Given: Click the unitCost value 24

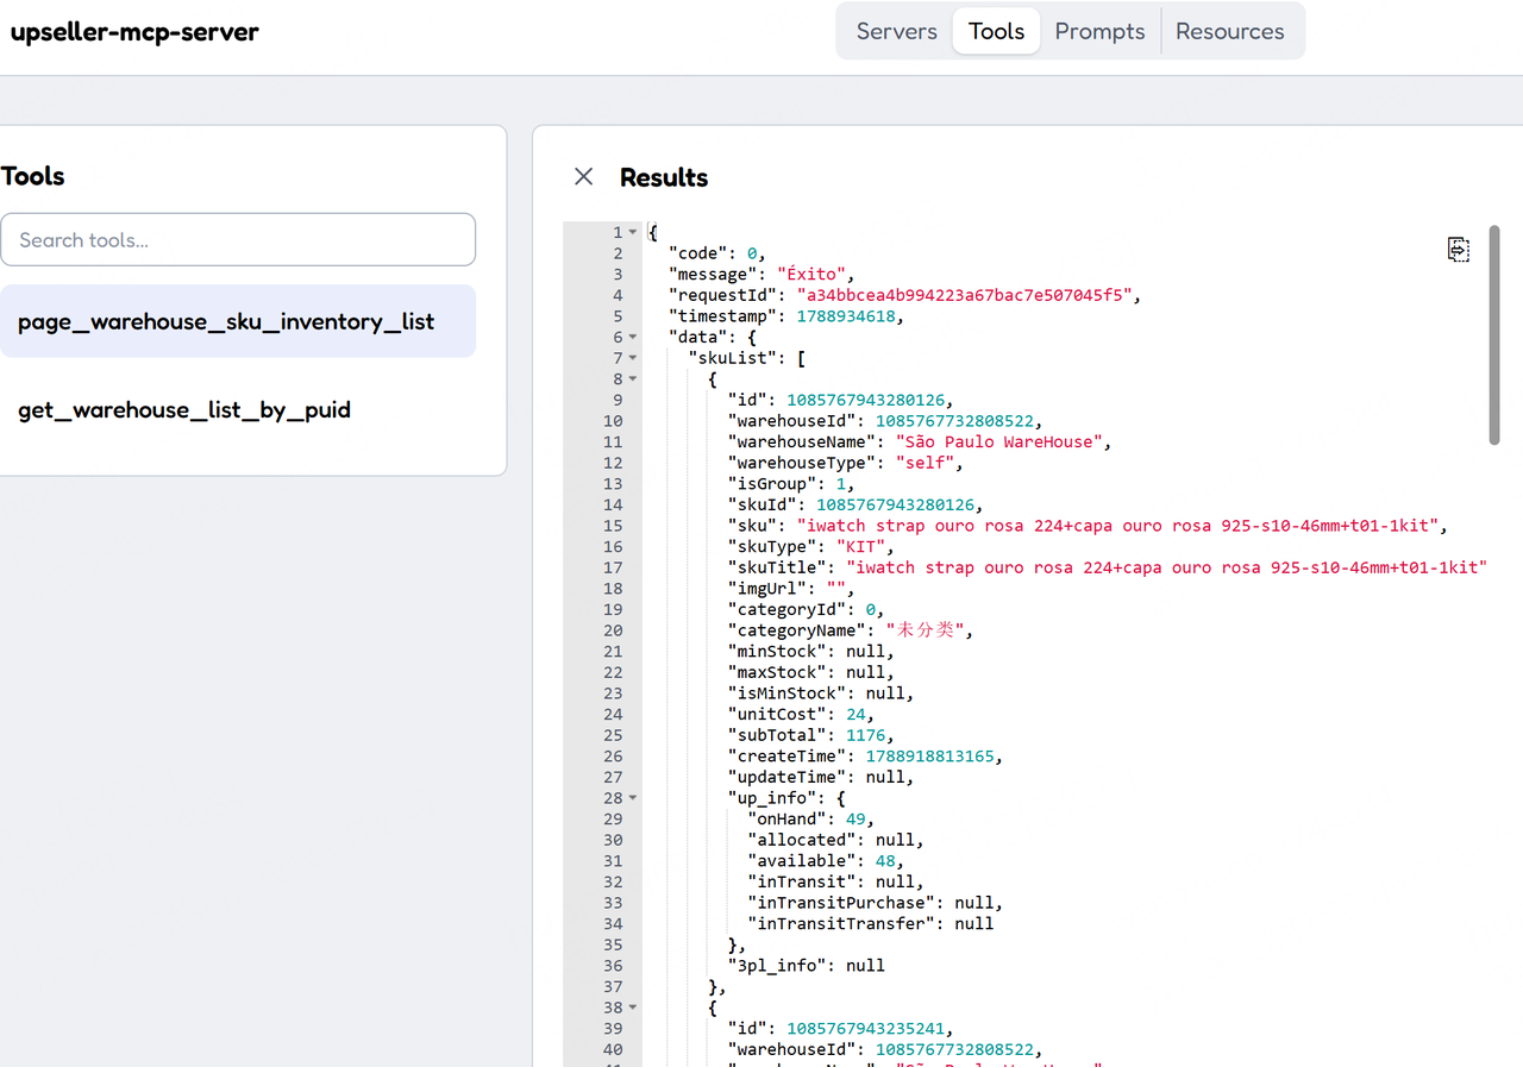Looking at the screenshot, I should click(x=856, y=714).
